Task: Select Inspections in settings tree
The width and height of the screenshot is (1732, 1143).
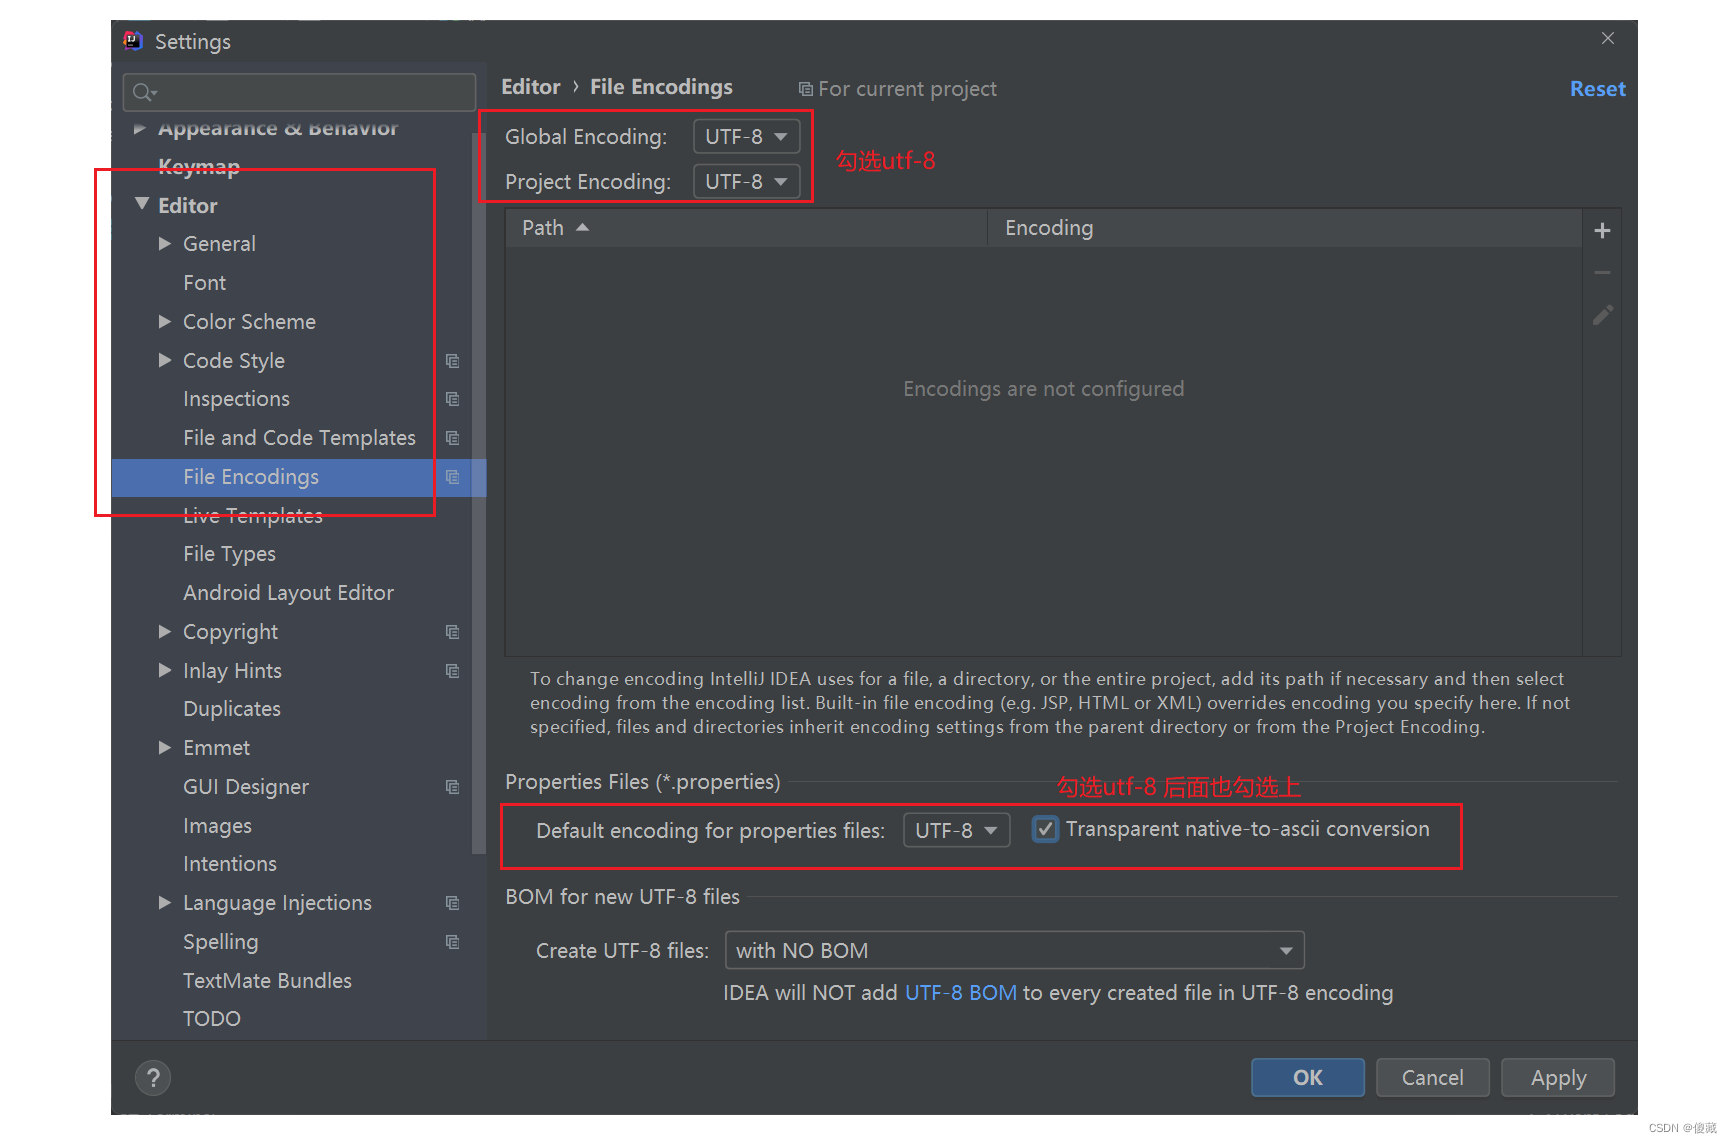Action: tap(236, 399)
